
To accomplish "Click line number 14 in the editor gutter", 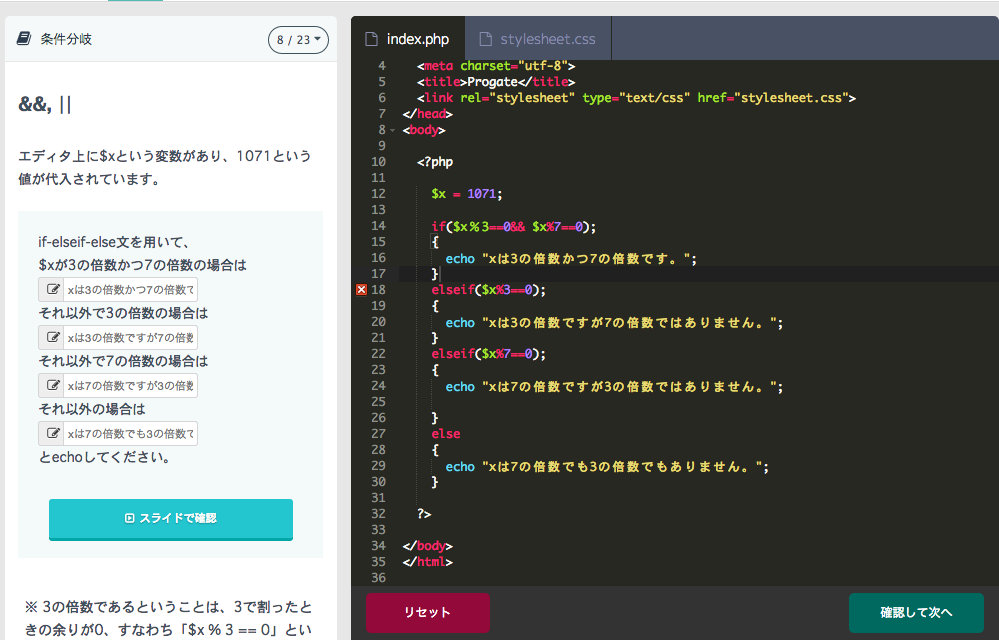I will tap(378, 226).
